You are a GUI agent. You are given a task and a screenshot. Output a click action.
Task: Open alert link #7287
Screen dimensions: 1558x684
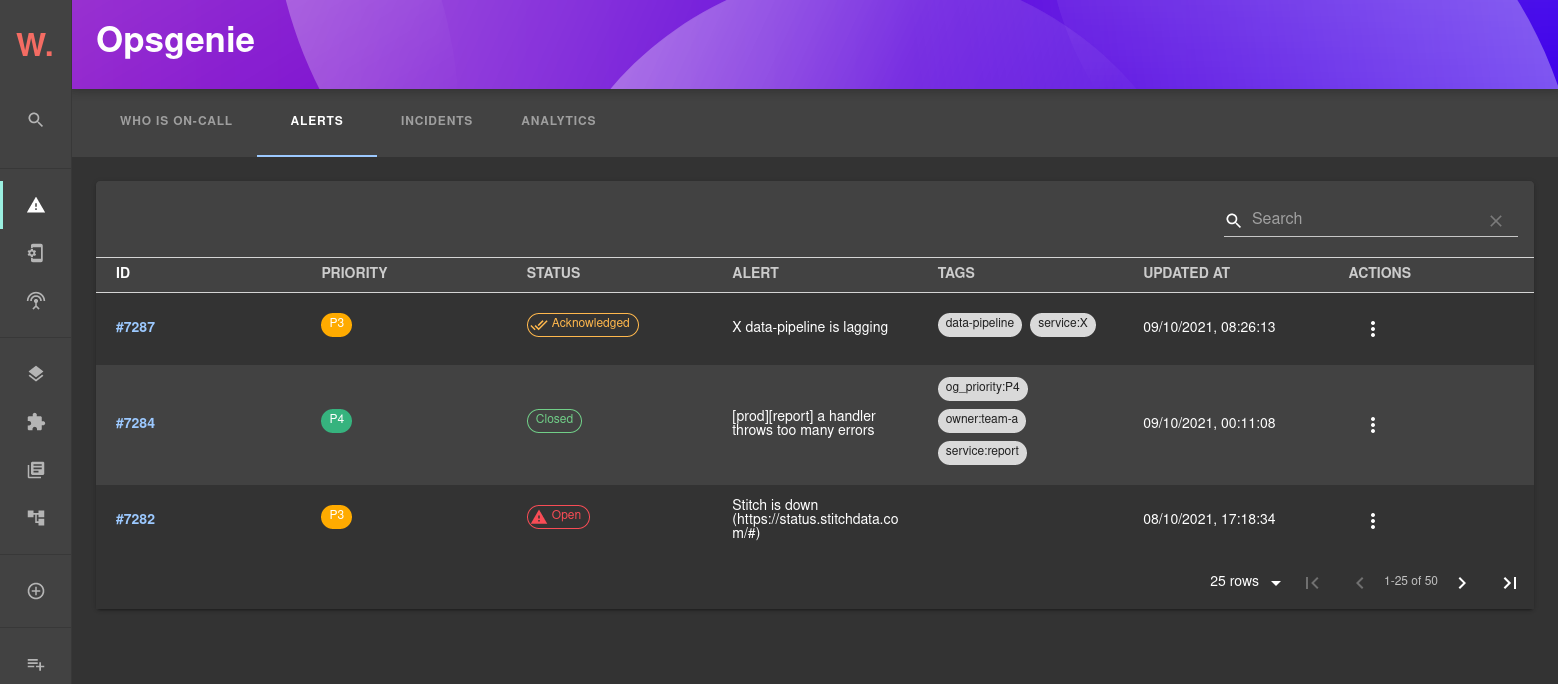135,327
